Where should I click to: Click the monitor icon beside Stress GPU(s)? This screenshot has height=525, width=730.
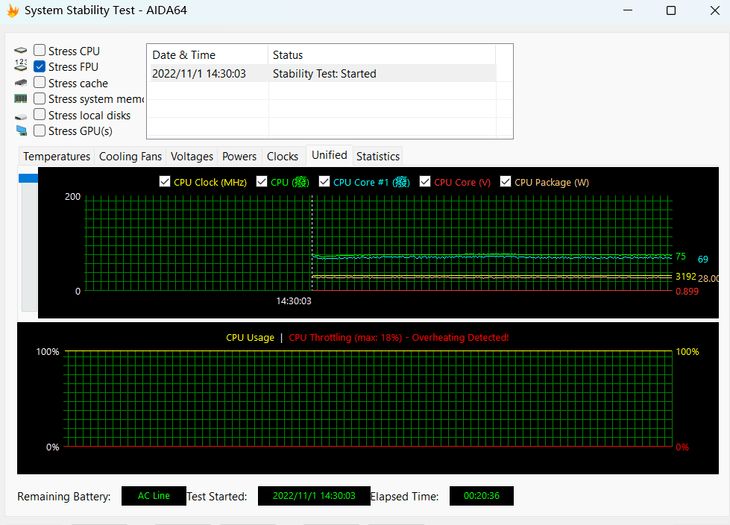coord(21,131)
